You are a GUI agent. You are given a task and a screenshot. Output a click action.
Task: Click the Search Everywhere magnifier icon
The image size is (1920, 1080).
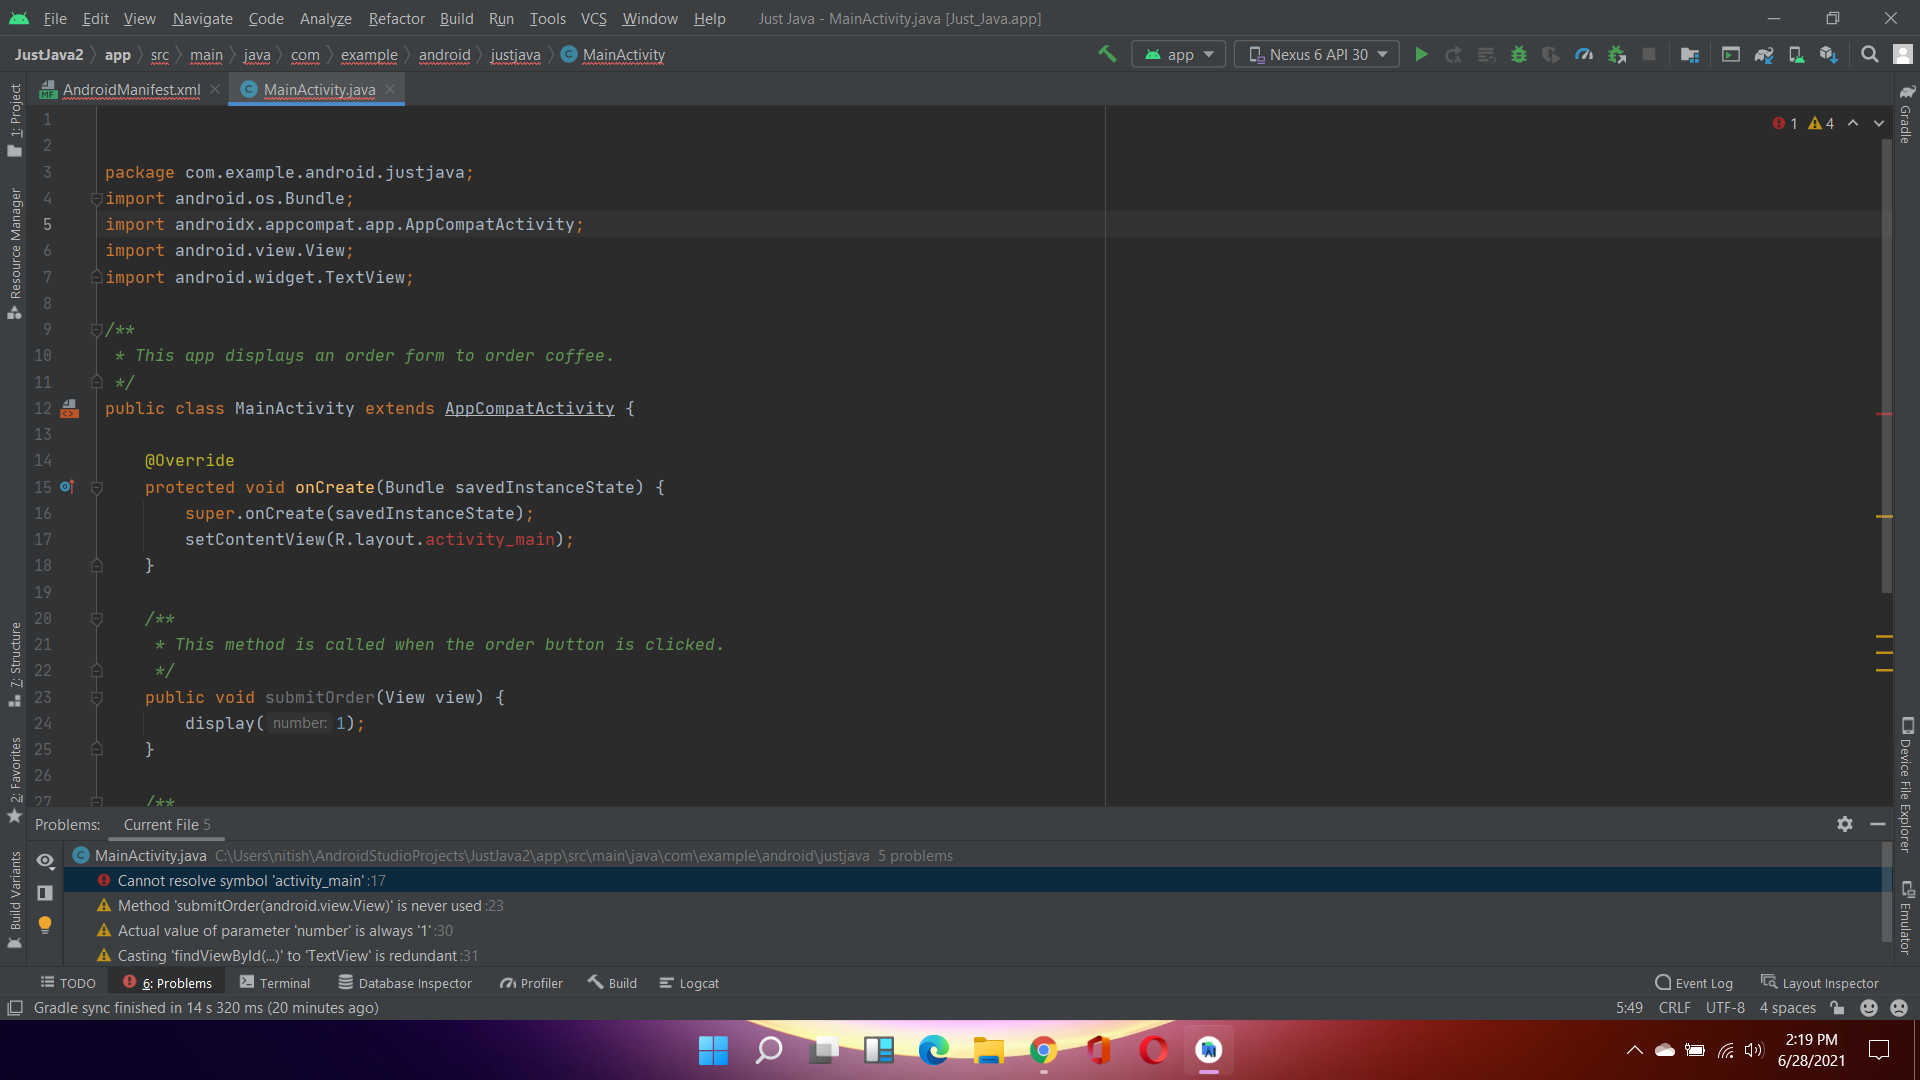pos(1869,55)
